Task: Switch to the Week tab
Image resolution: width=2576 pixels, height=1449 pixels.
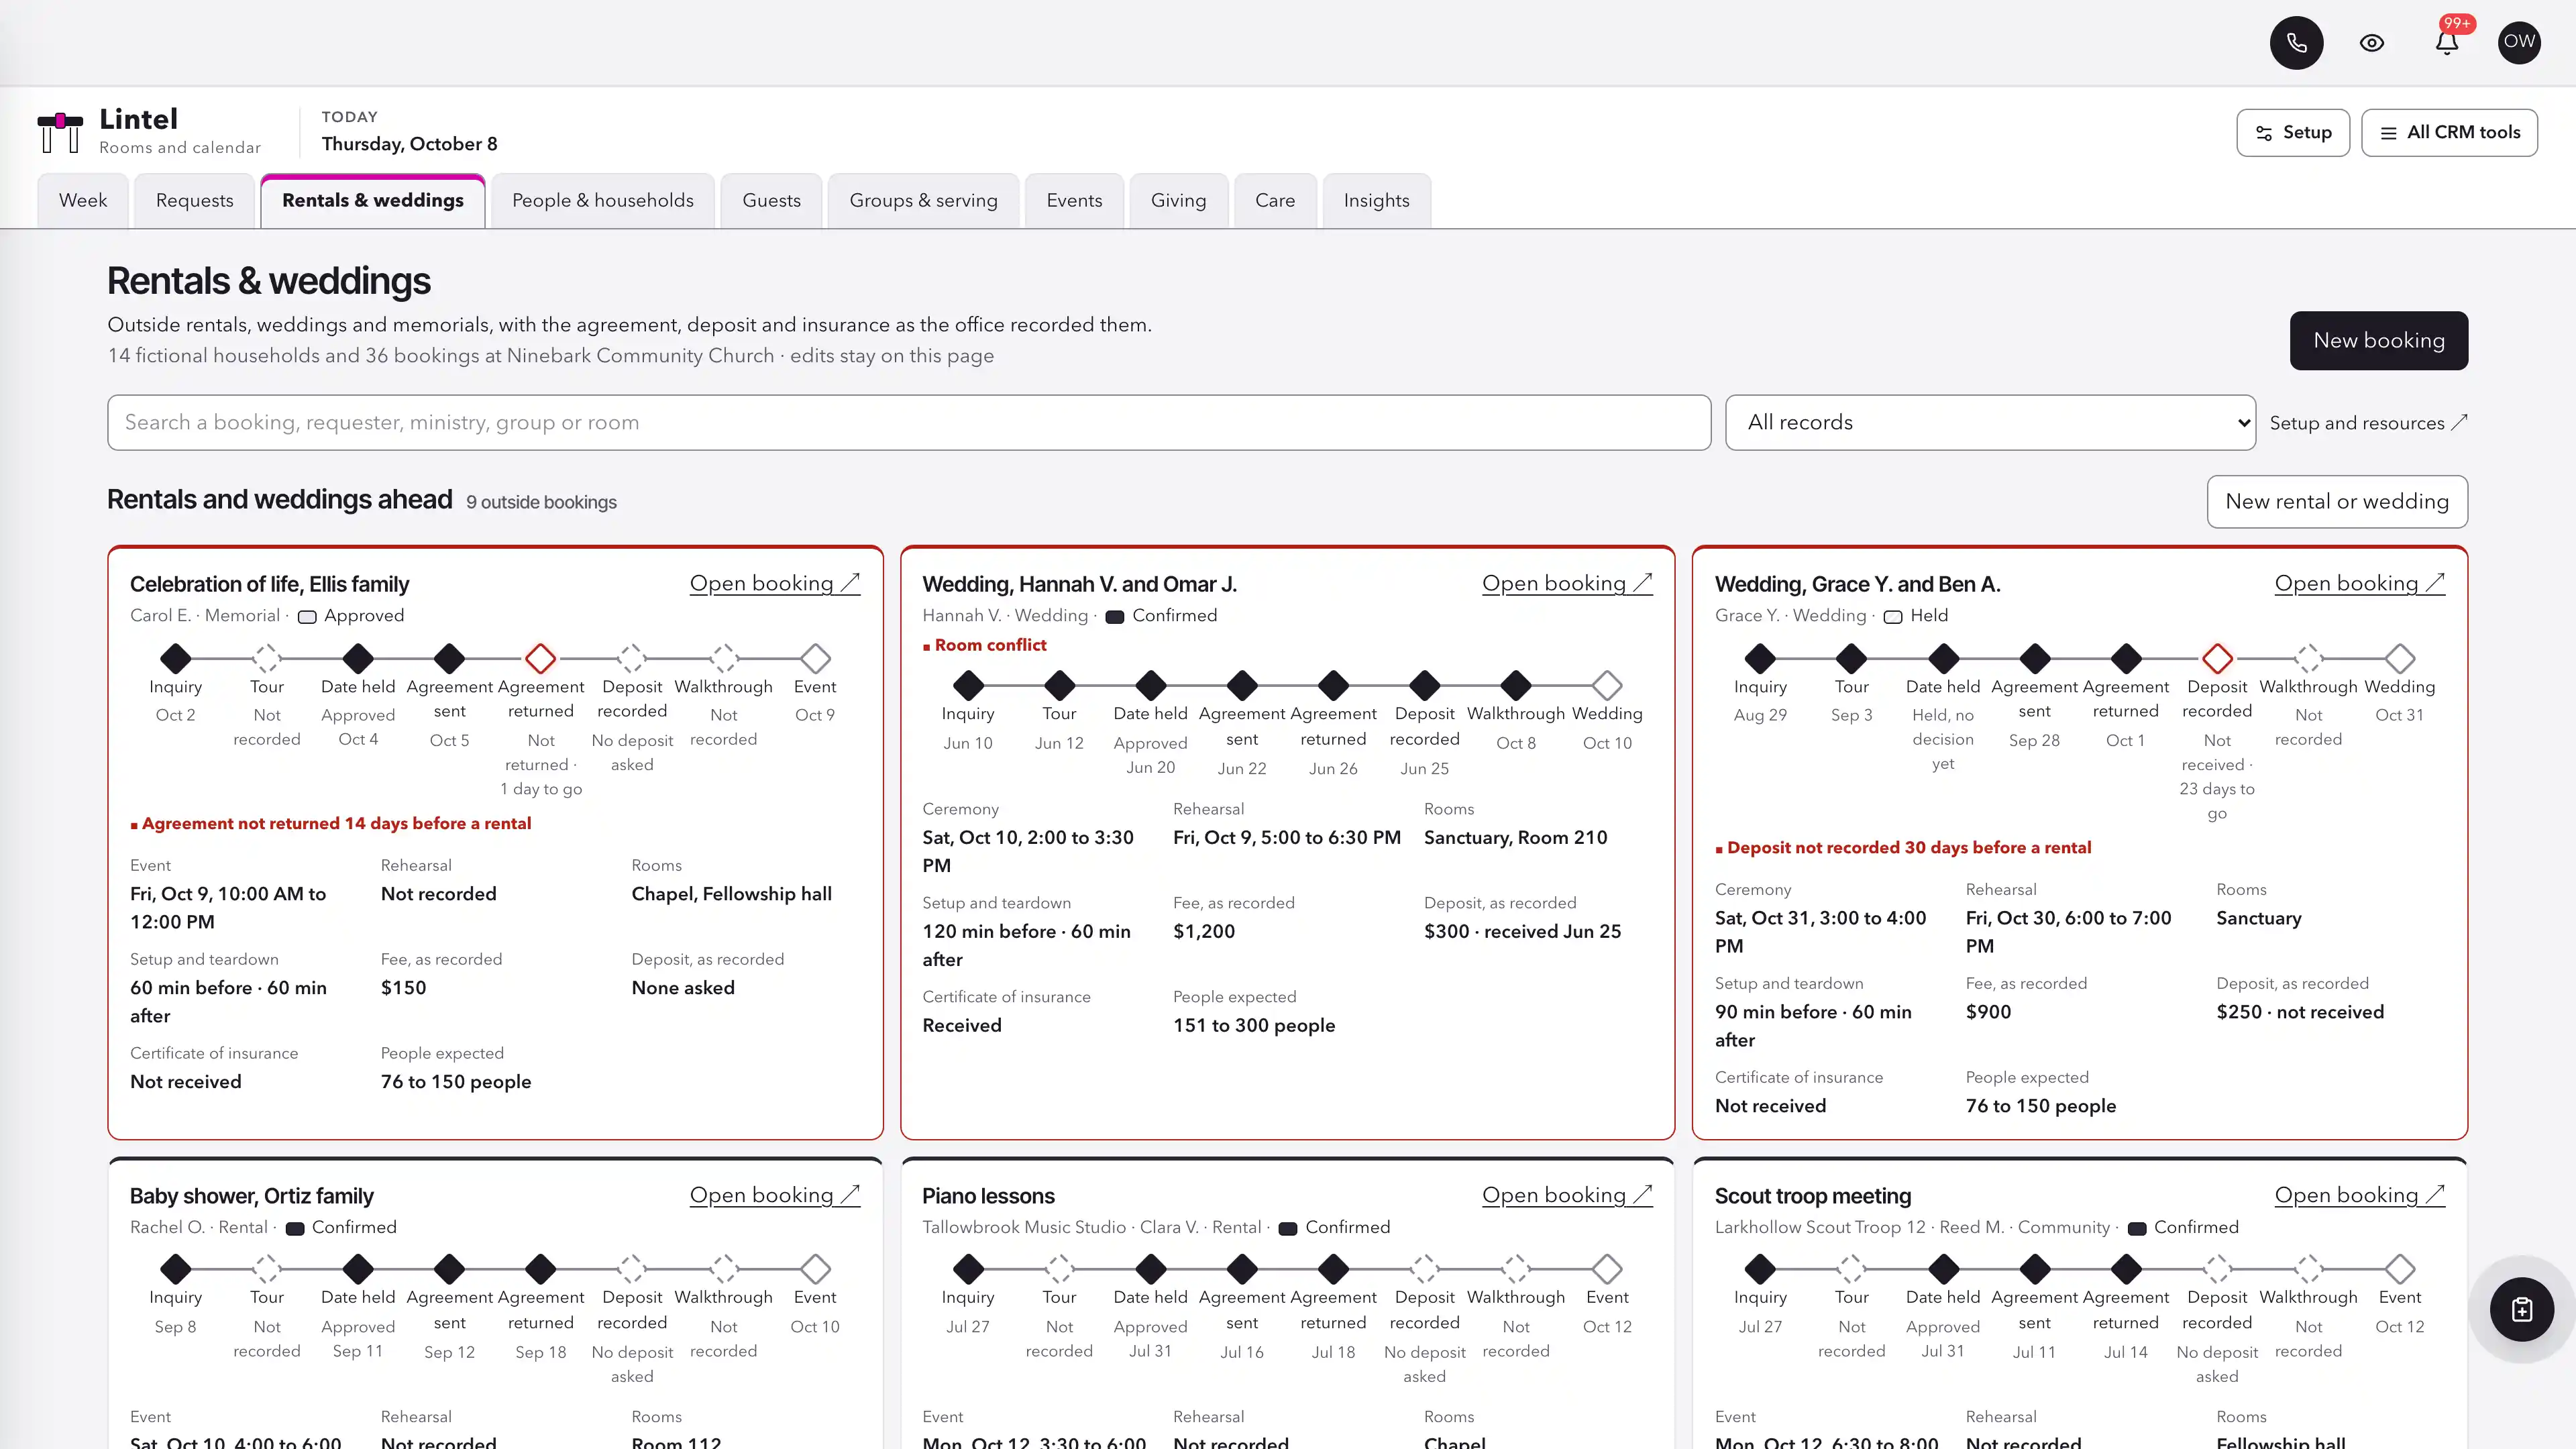Action: [x=83, y=200]
